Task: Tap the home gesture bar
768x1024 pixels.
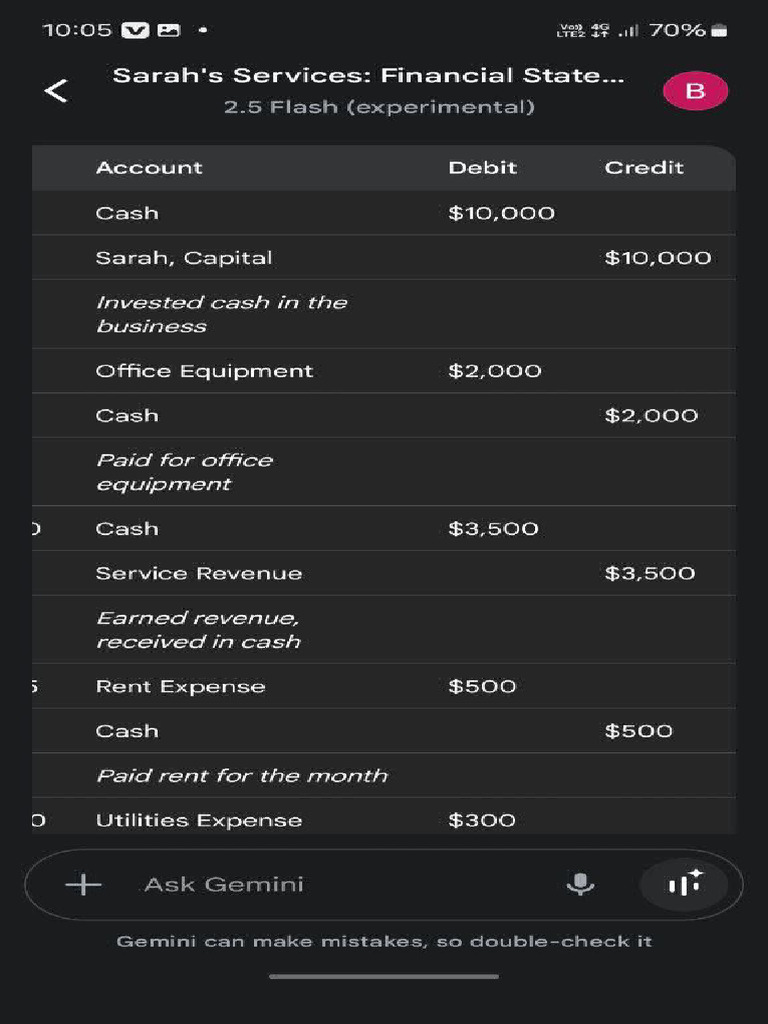Action: pos(384,976)
